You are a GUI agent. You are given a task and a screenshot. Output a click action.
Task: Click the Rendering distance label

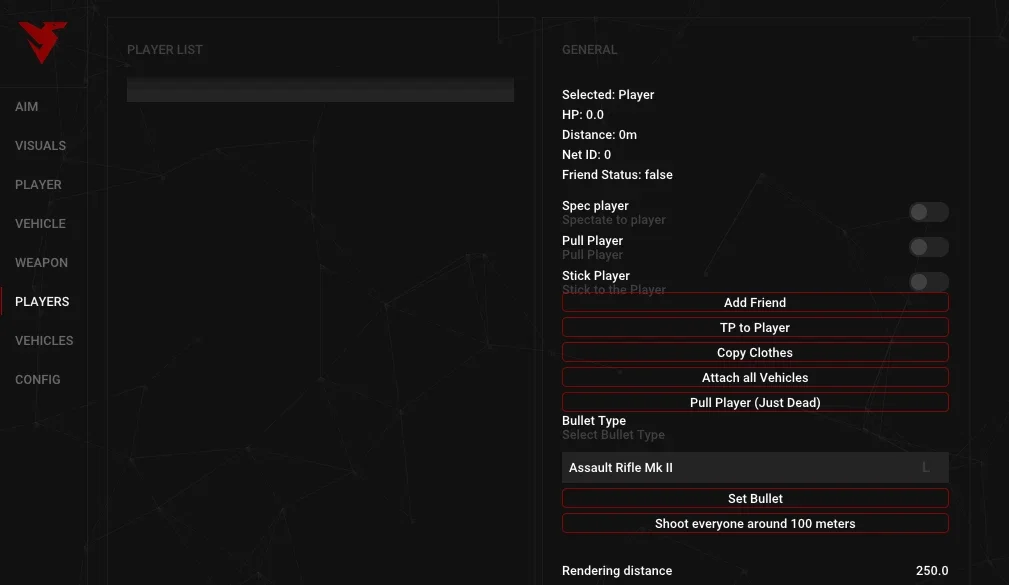click(x=617, y=571)
